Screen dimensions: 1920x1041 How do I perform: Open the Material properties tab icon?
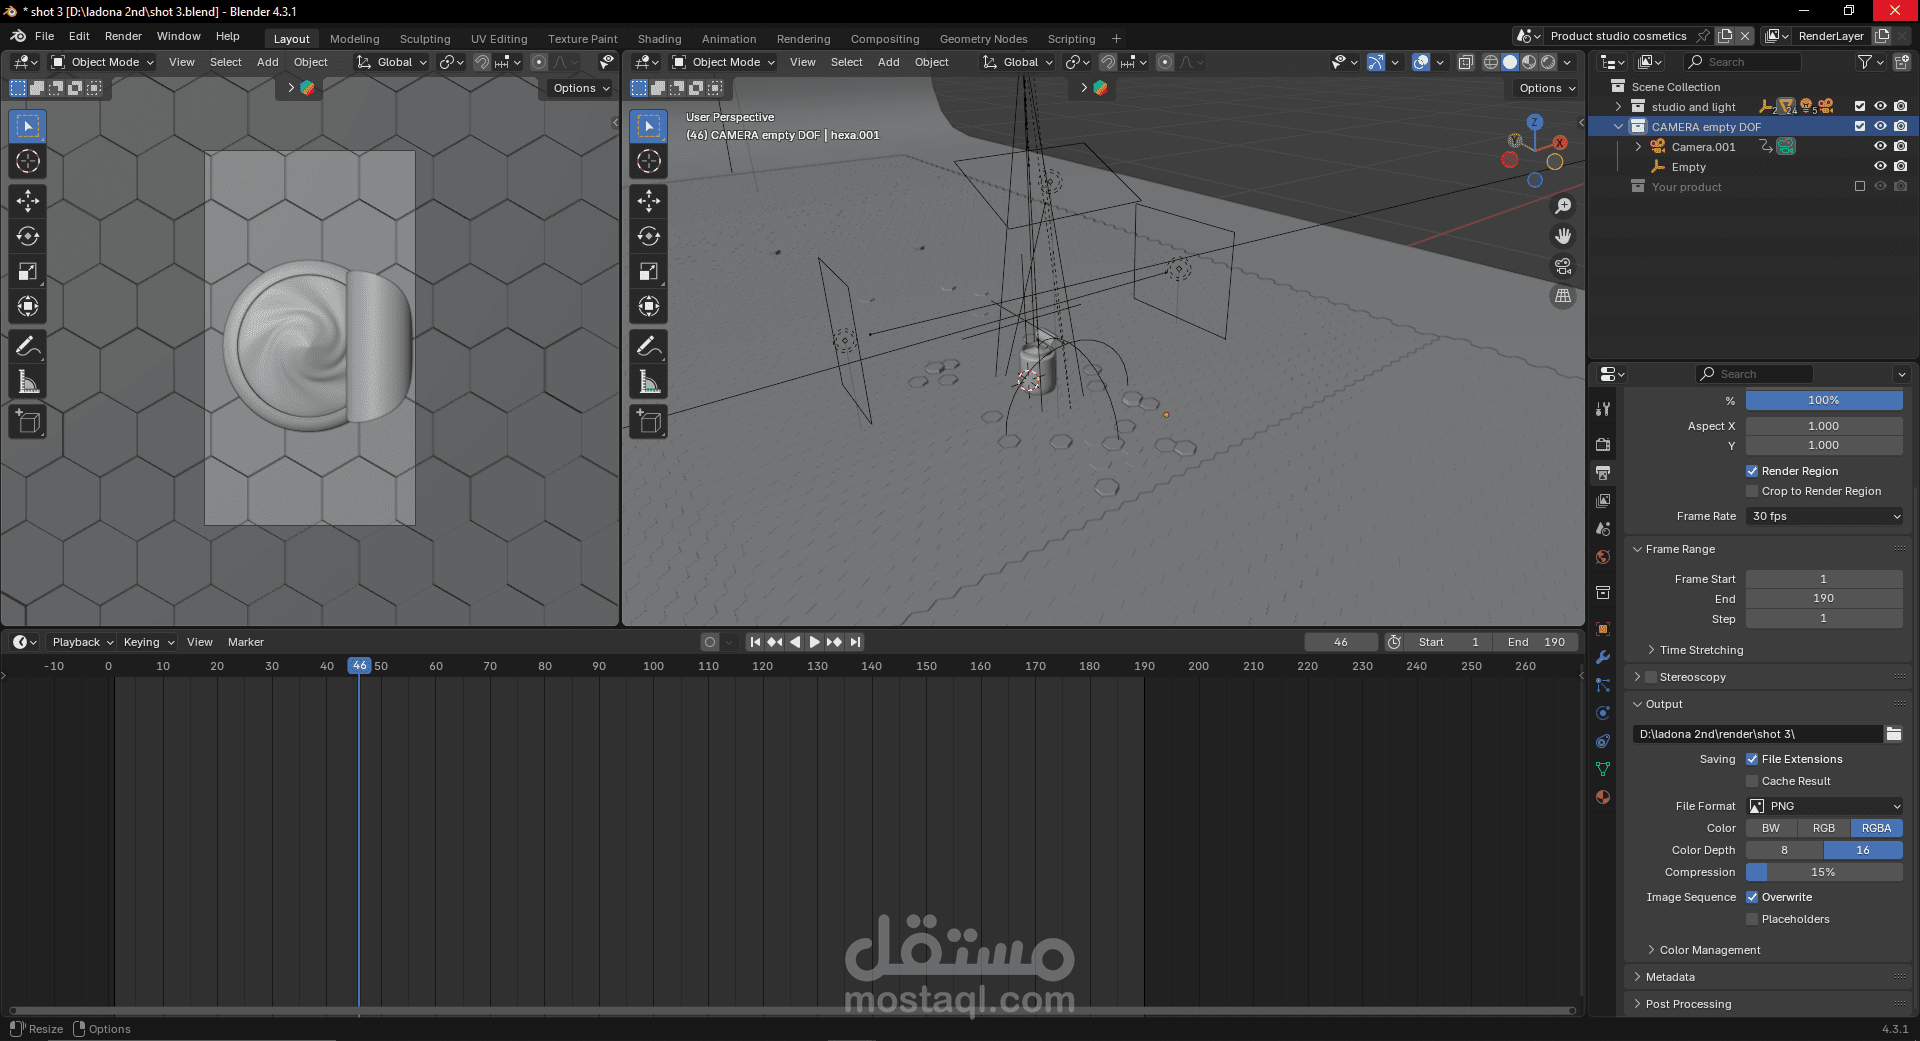[x=1603, y=797]
